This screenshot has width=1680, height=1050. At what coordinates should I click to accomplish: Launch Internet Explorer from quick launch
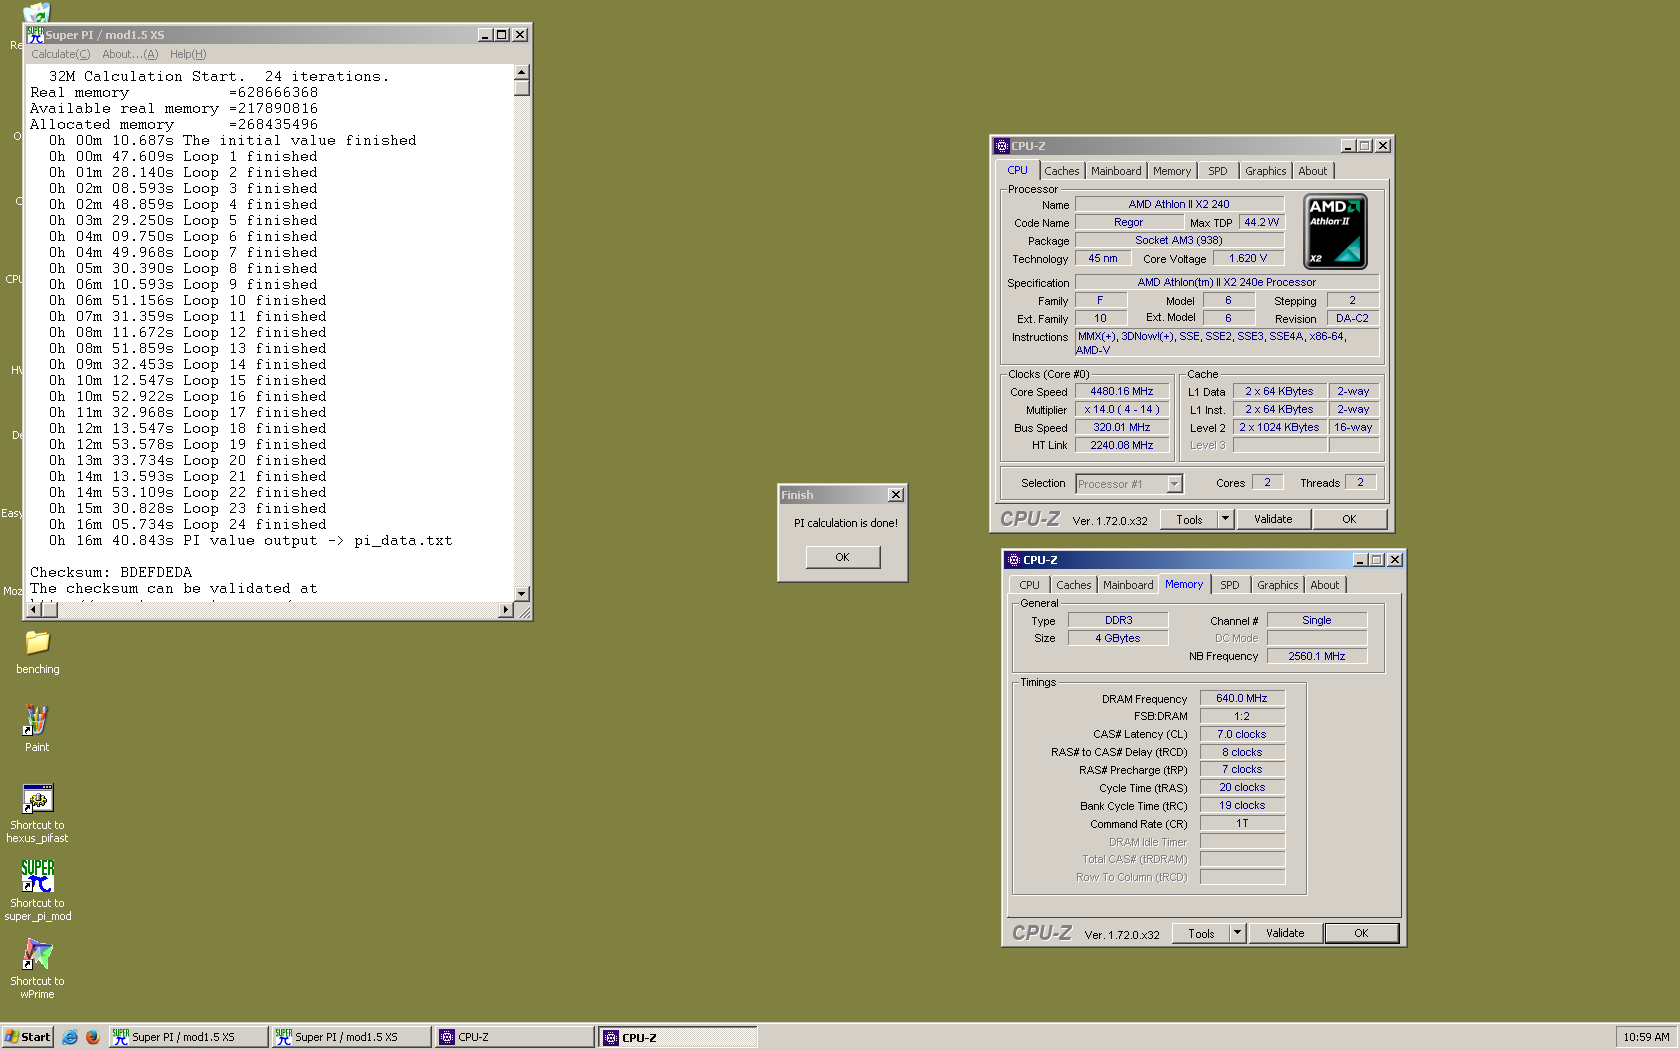coord(70,1037)
